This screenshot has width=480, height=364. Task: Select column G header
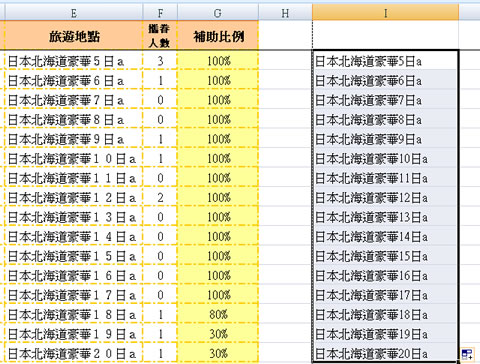(x=218, y=13)
